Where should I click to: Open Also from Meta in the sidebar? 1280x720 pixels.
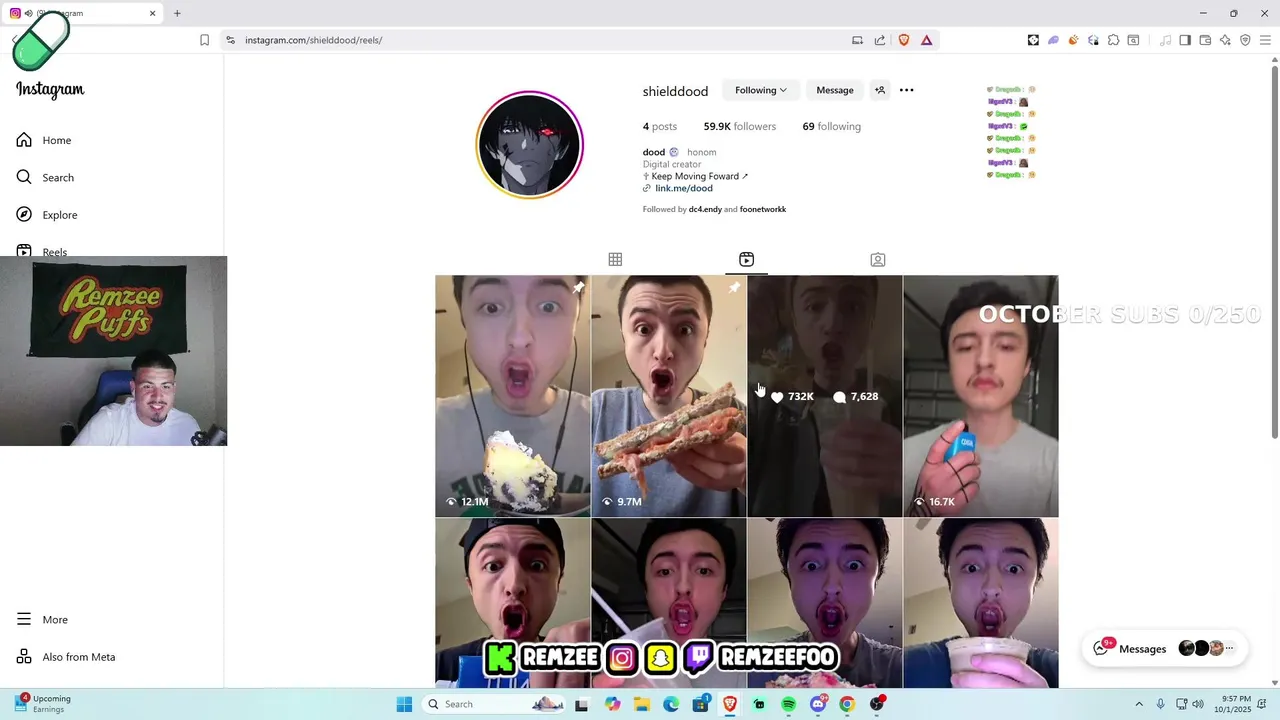[66, 657]
